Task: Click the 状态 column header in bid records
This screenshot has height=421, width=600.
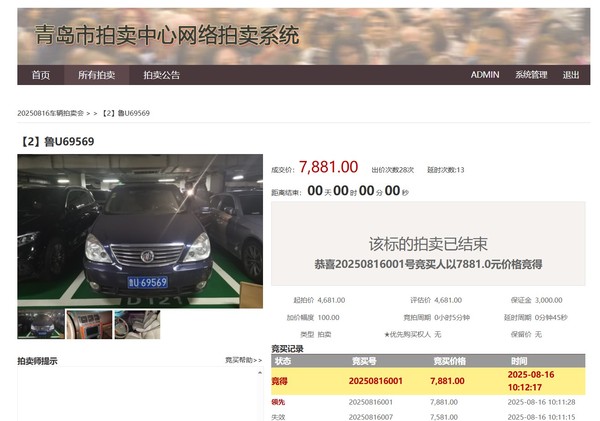Action: click(283, 361)
